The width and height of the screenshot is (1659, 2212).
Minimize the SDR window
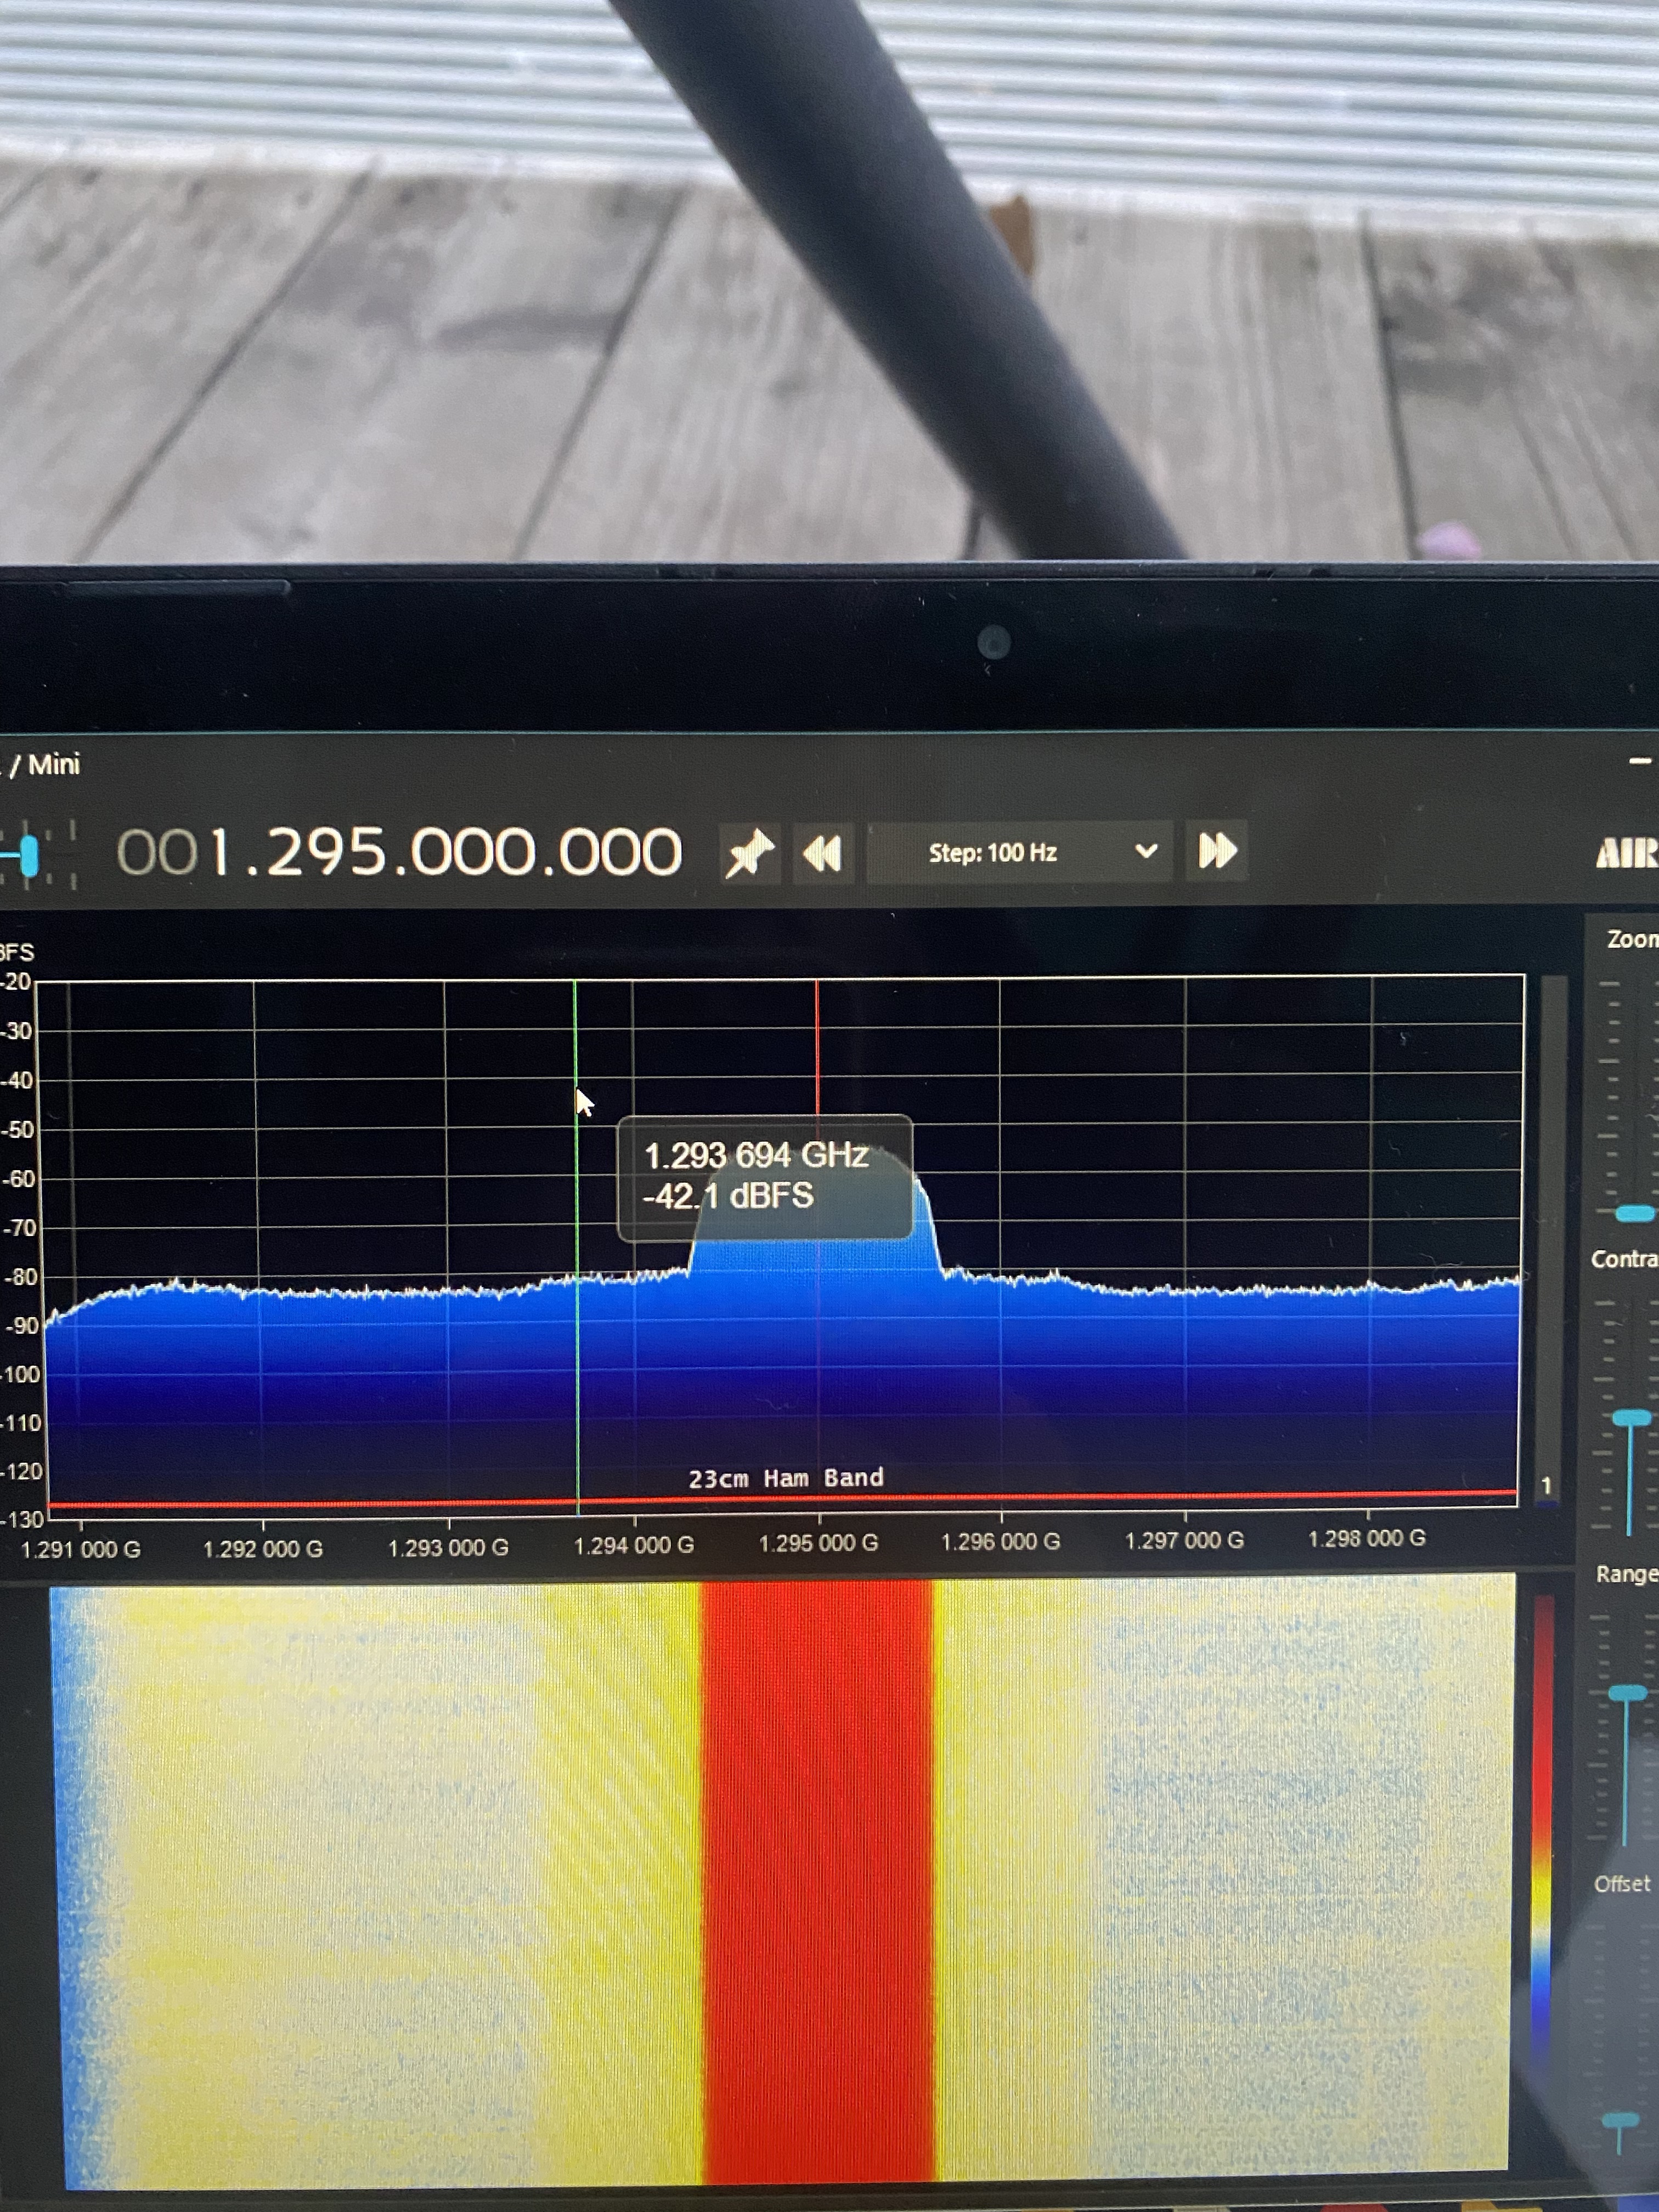point(1639,762)
